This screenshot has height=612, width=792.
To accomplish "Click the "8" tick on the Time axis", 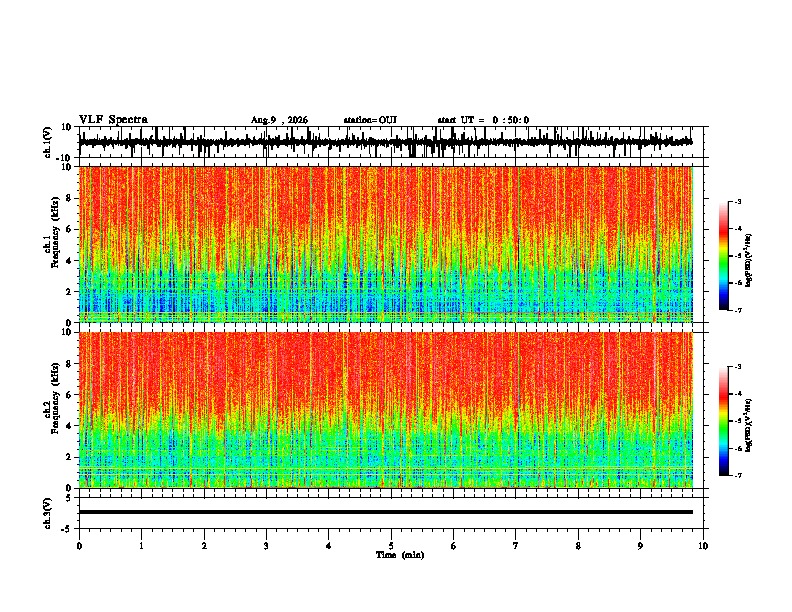I will pyautogui.click(x=578, y=546).
